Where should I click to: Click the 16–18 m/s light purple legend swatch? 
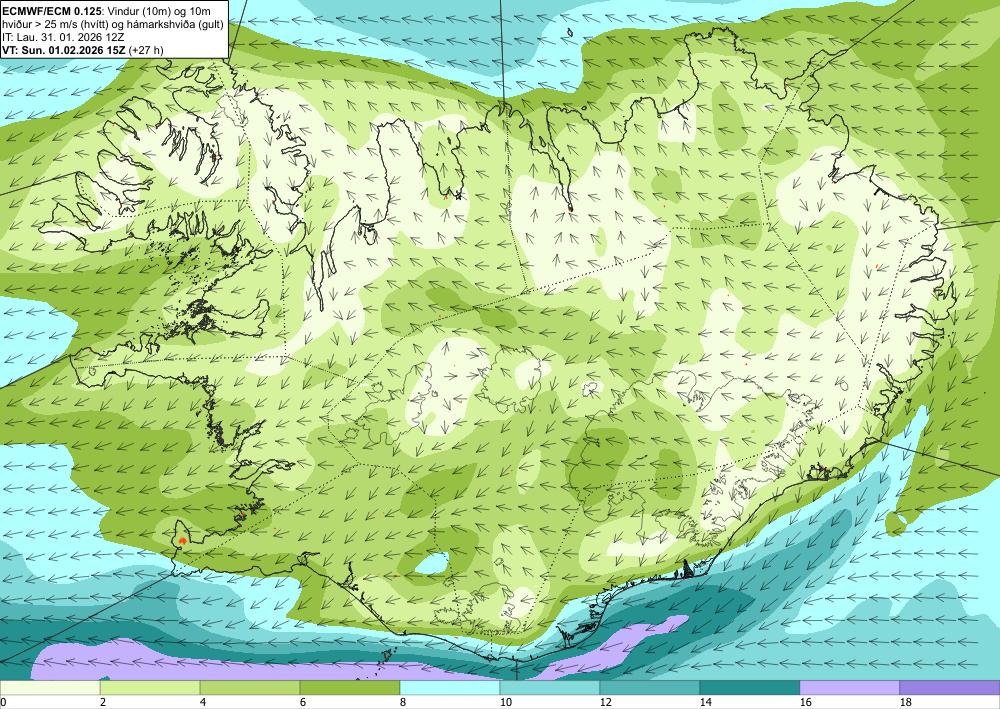click(x=849, y=687)
